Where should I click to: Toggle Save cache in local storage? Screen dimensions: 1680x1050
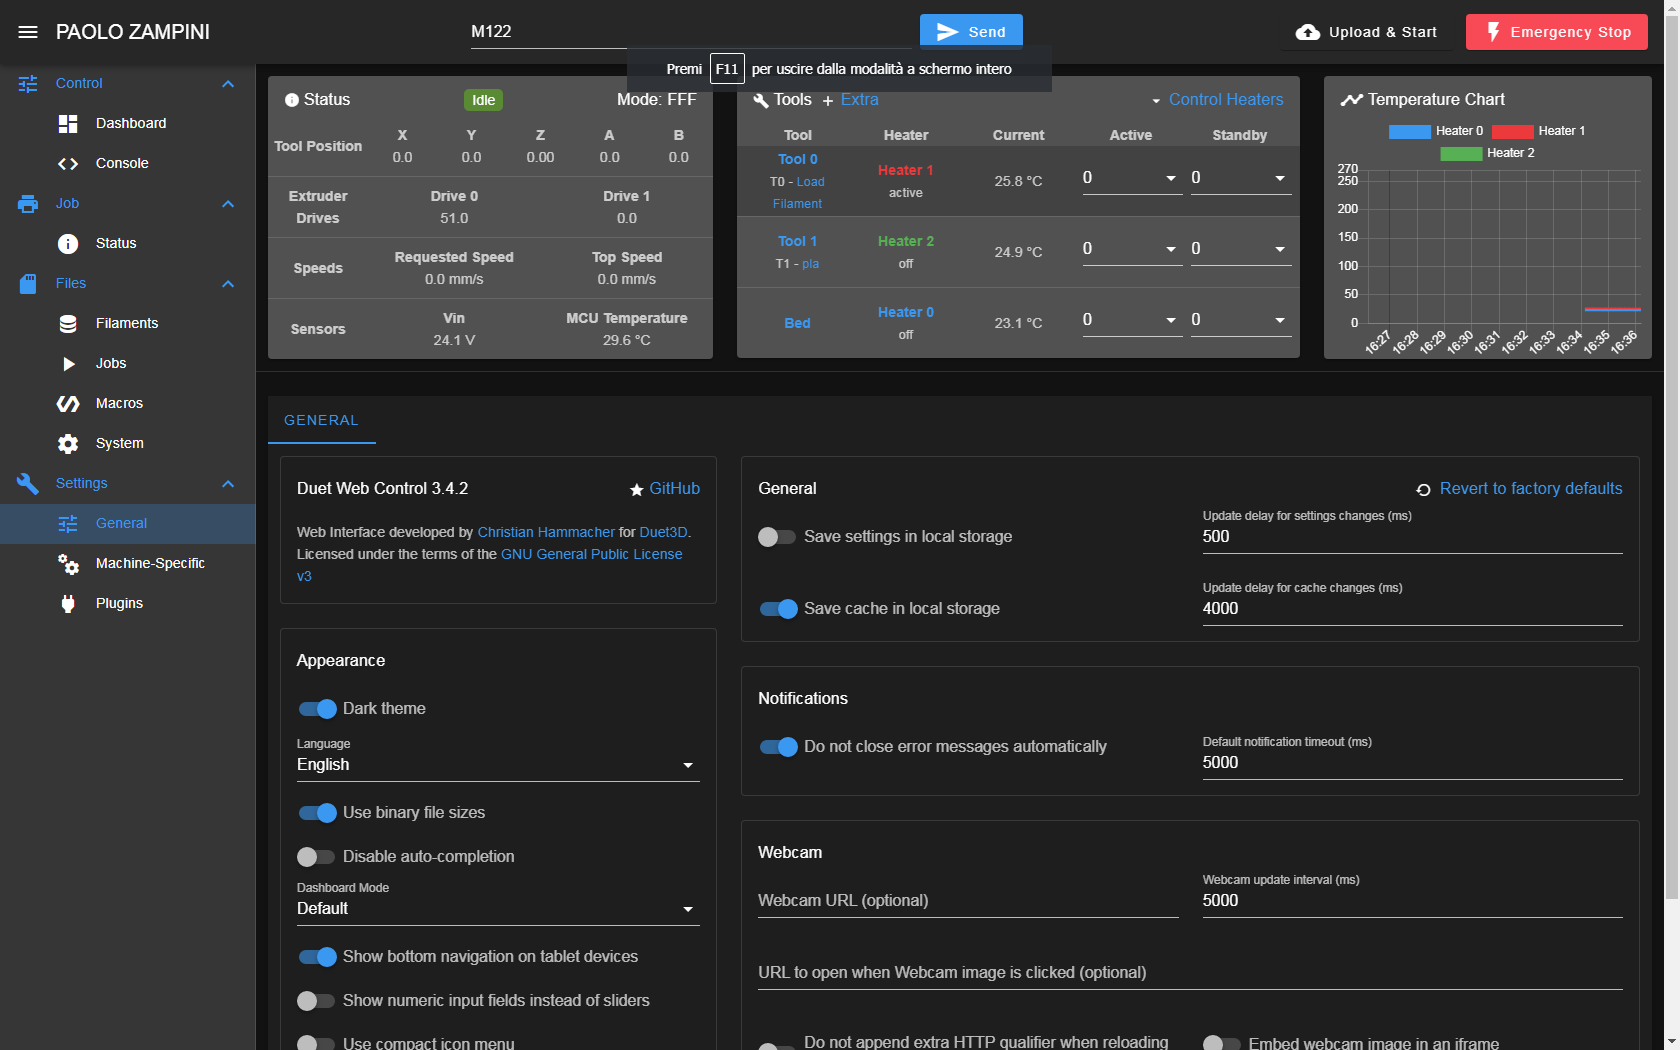point(778,609)
